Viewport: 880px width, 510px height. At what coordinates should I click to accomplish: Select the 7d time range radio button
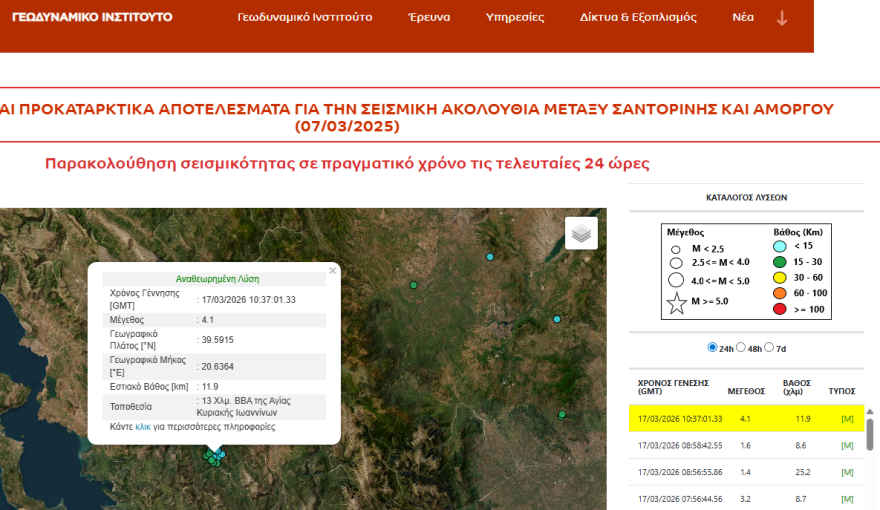(769, 347)
